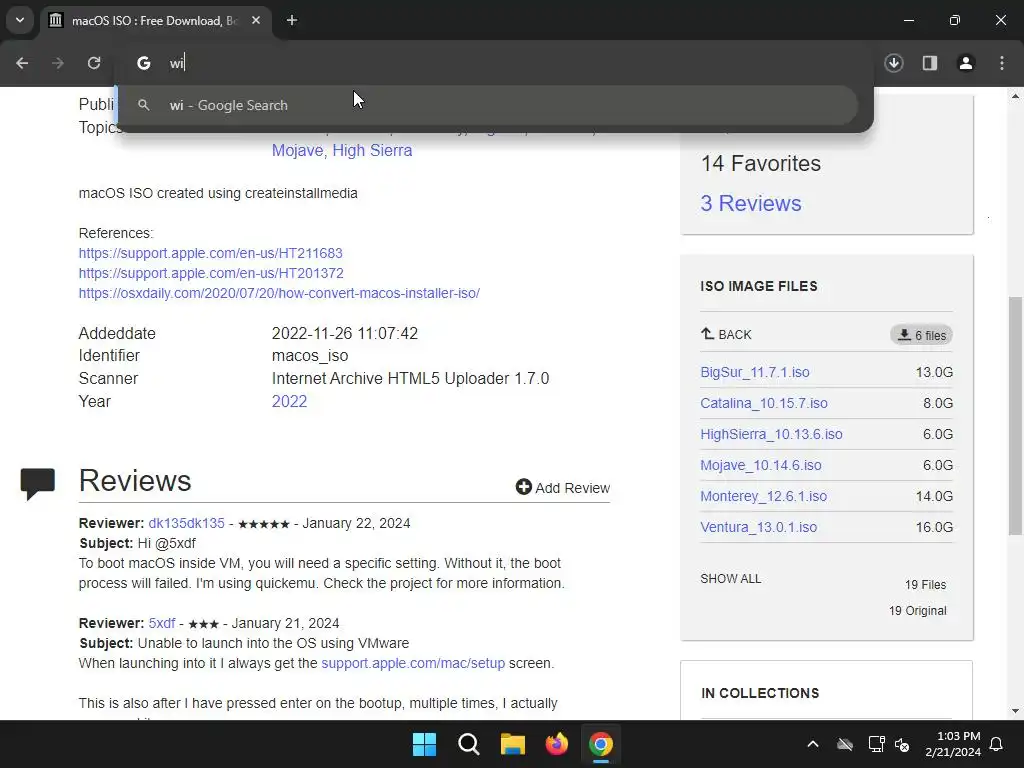Image resolution: width=1024 pixels, height=768 pixels.
Task: Open the HT211683 Apple support link
Action: (210, 253)
